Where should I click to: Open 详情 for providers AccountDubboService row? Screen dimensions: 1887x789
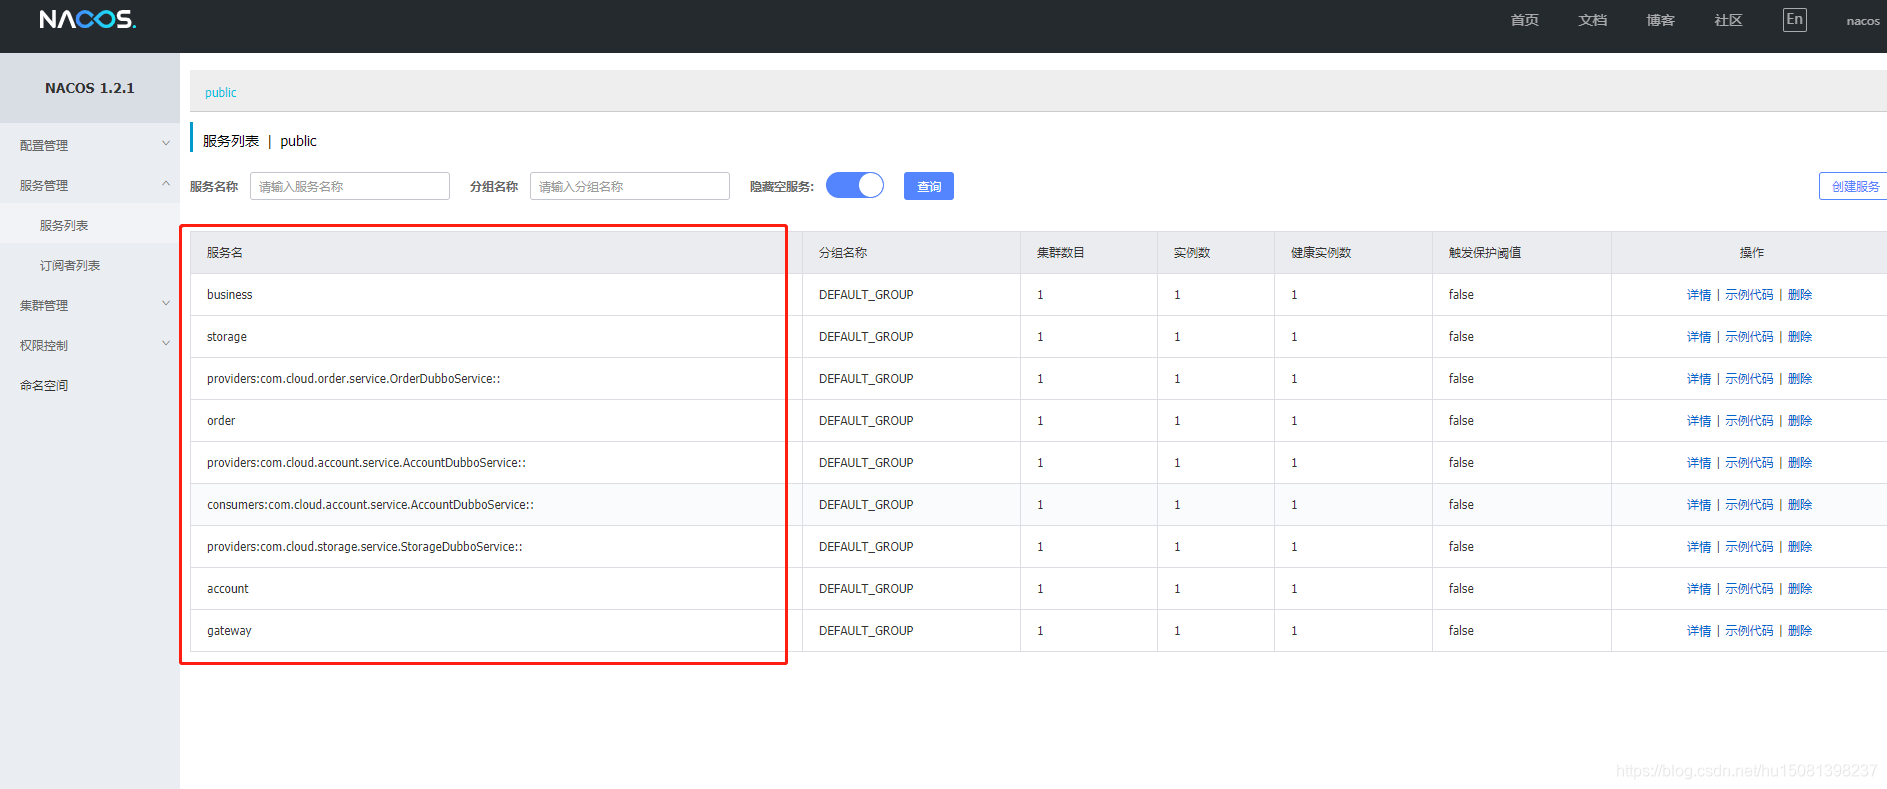[x=1699, y=463]
